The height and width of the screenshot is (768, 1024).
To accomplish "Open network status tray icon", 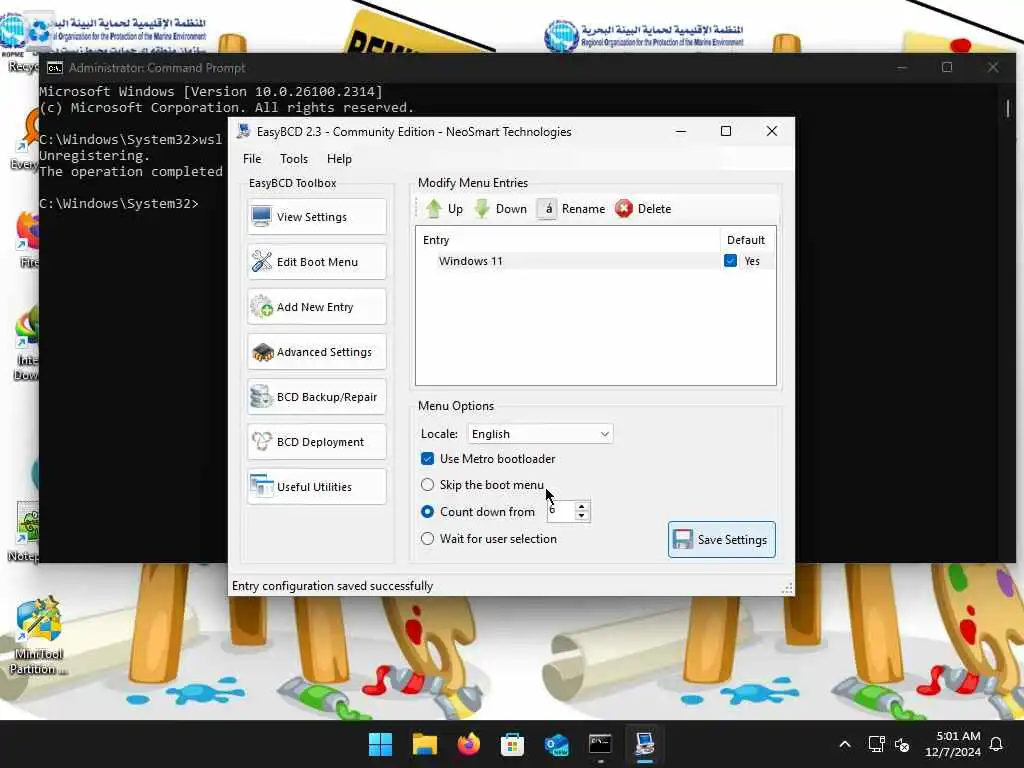I will 876,744.
